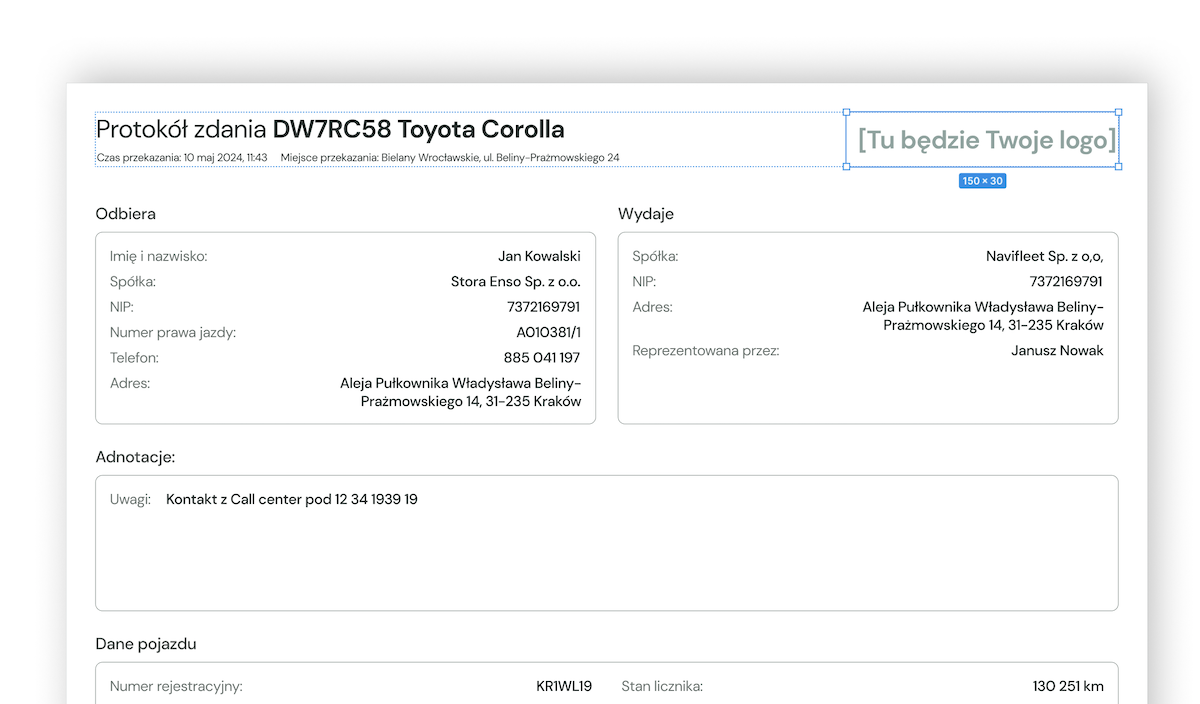
Task: Click the '150 × 30' size badge
Action: 982,181
